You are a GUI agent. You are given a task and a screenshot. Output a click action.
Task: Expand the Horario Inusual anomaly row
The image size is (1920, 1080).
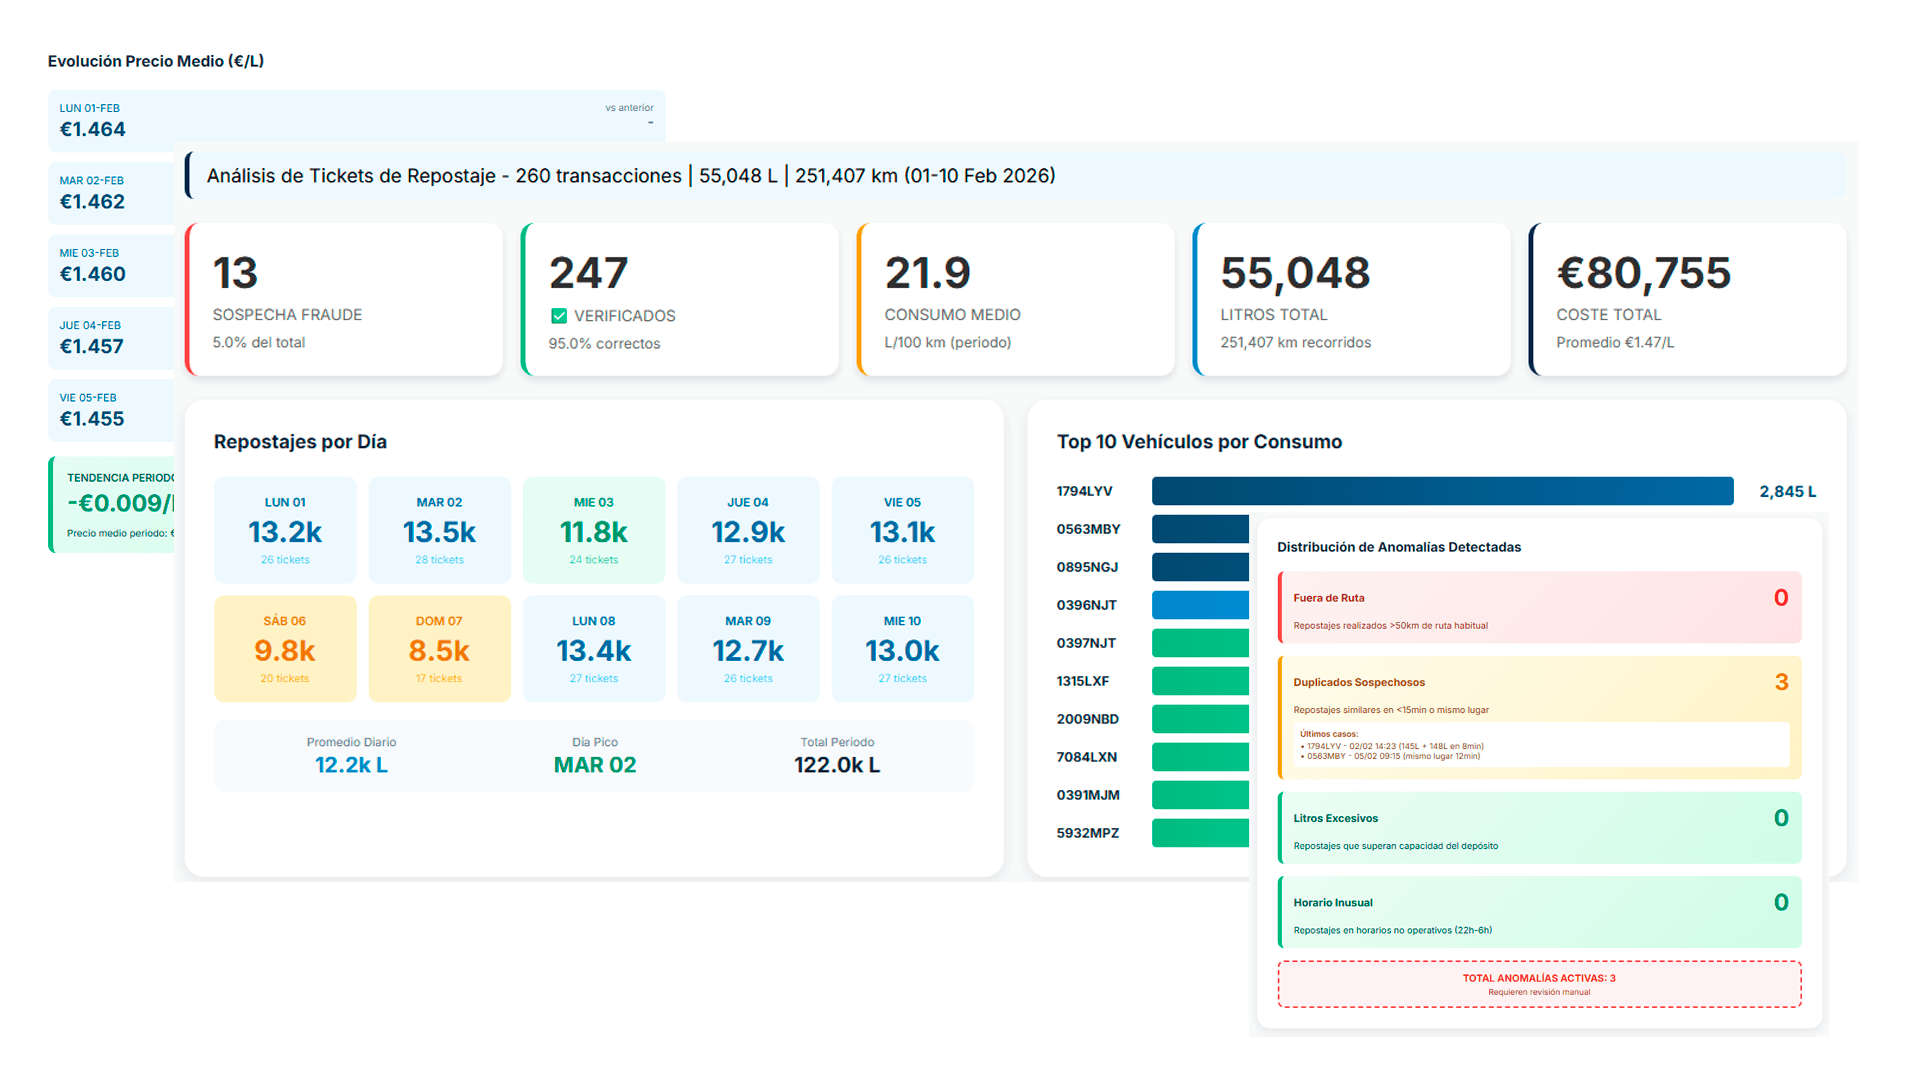[x=1539, y=912]
